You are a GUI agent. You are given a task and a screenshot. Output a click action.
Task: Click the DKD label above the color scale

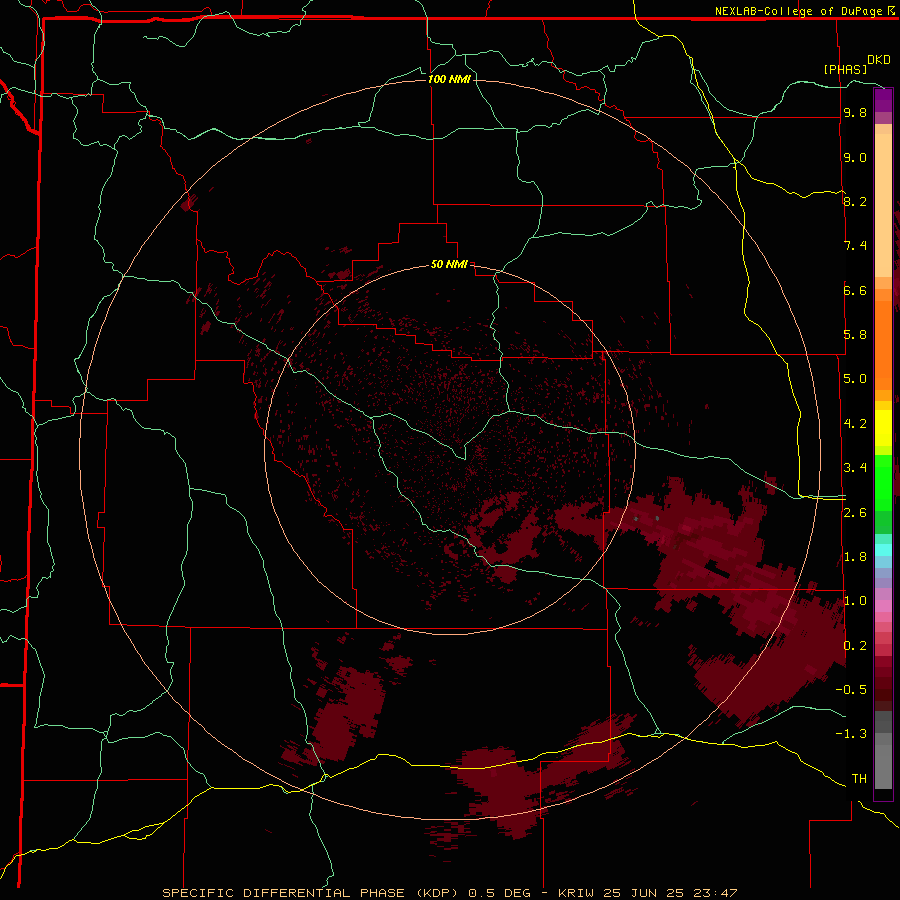pos(879,60)
